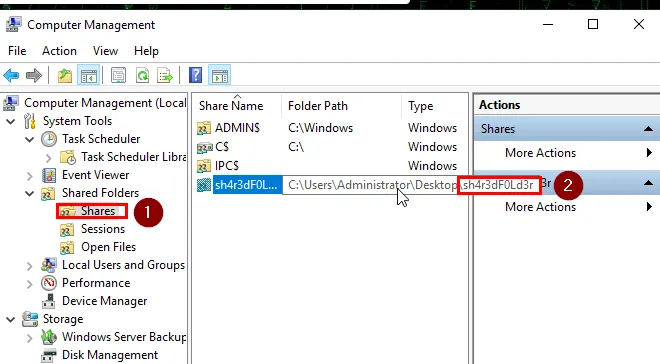Screen dimensions: 660x364
Task: Click the ADMIN$ share icon
Action: (x=204, y=128)
